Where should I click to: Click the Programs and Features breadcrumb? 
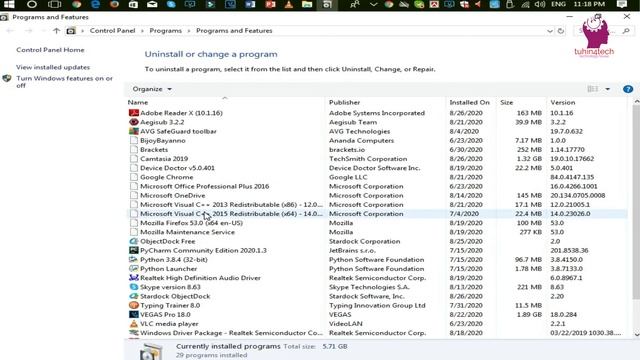(x=234, y=31)
